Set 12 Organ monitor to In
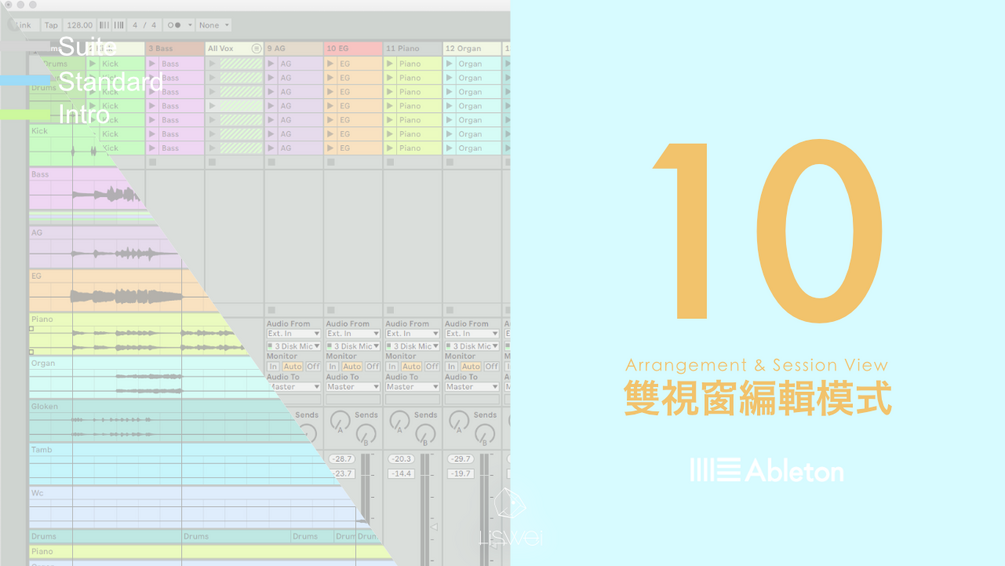The image size is (1005, 566). (x=451, y=367)
